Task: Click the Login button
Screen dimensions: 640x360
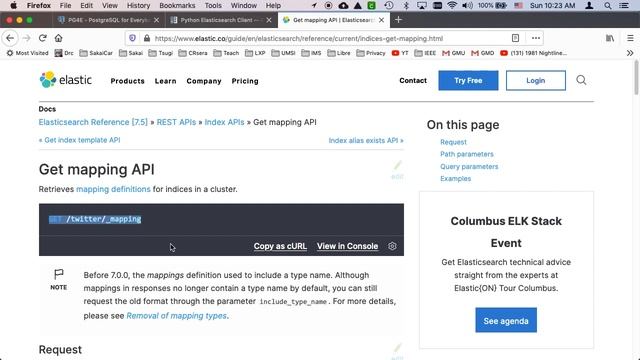Action: point(536,80)
